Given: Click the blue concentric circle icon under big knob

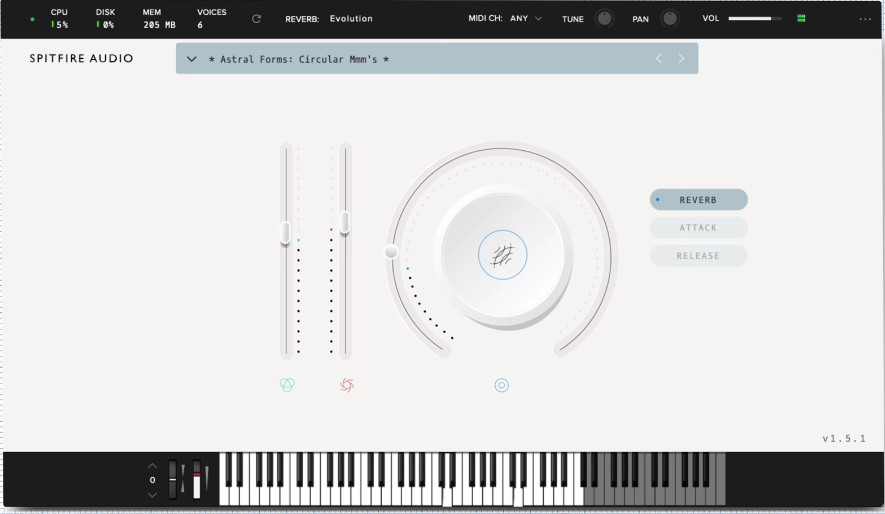Looking at the screenshot, I should pyautogui.click(x=502, y=385).
